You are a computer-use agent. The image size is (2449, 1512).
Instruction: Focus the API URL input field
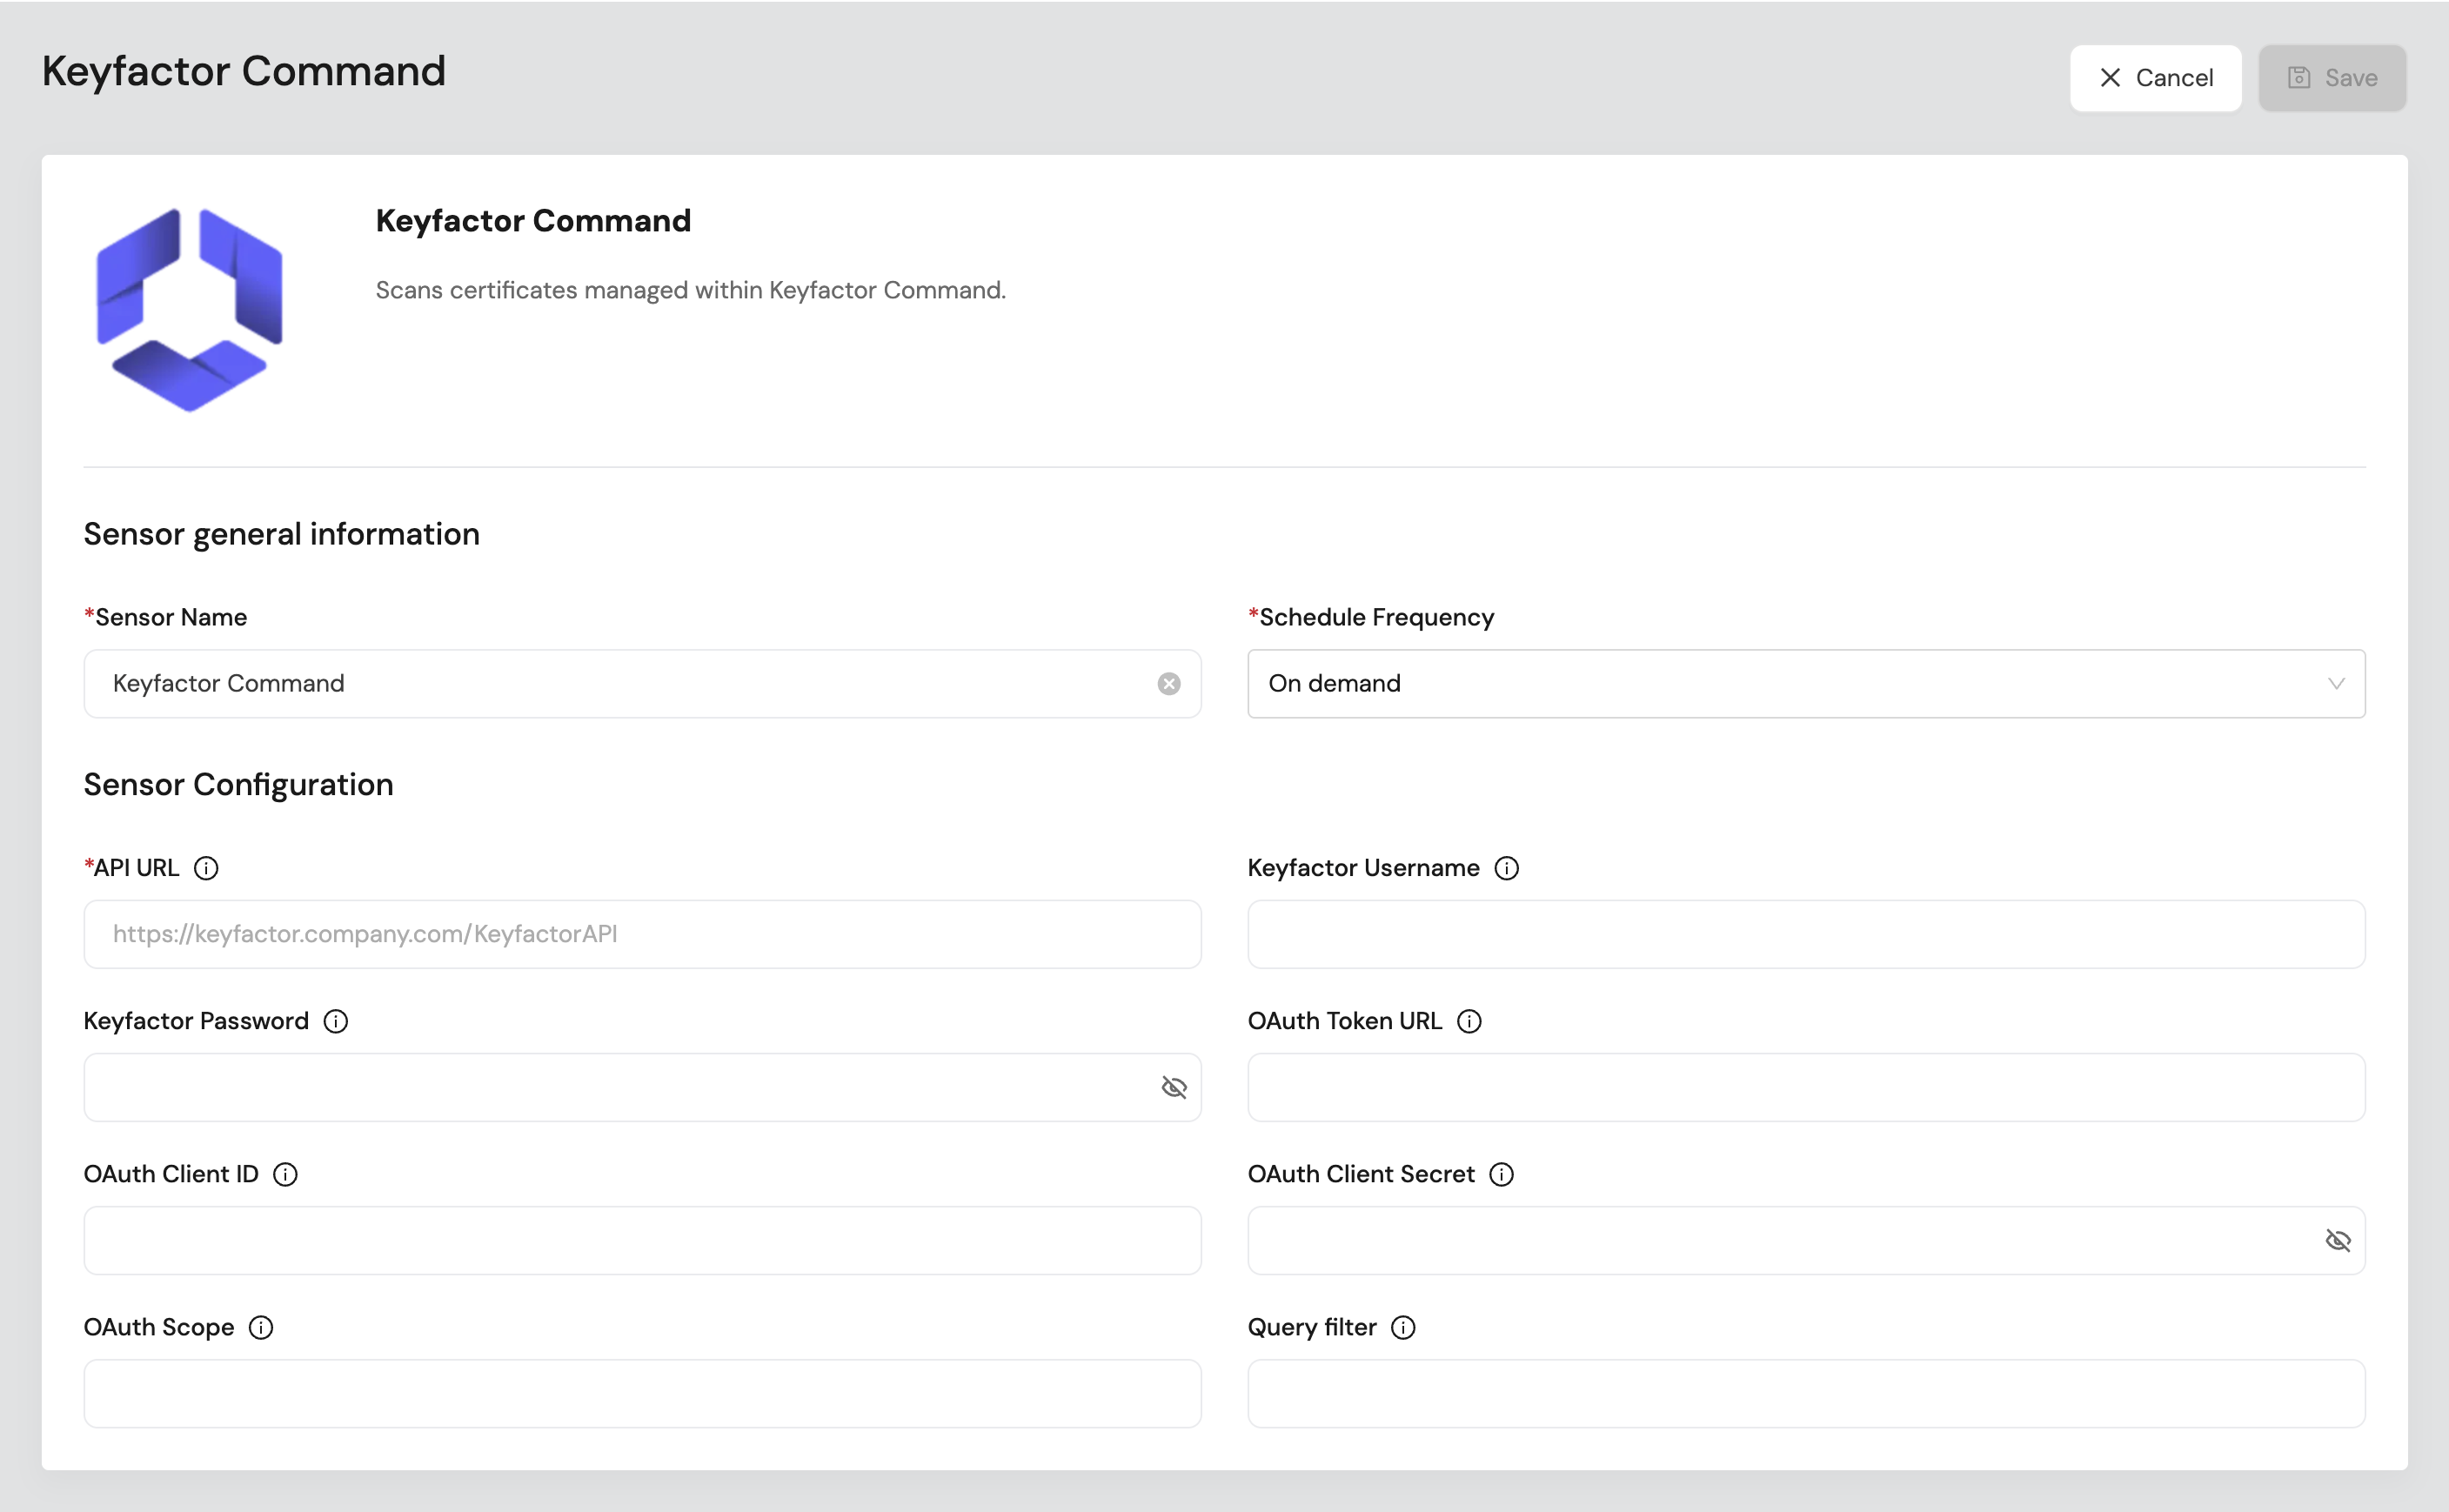click(x=642, y=934)
